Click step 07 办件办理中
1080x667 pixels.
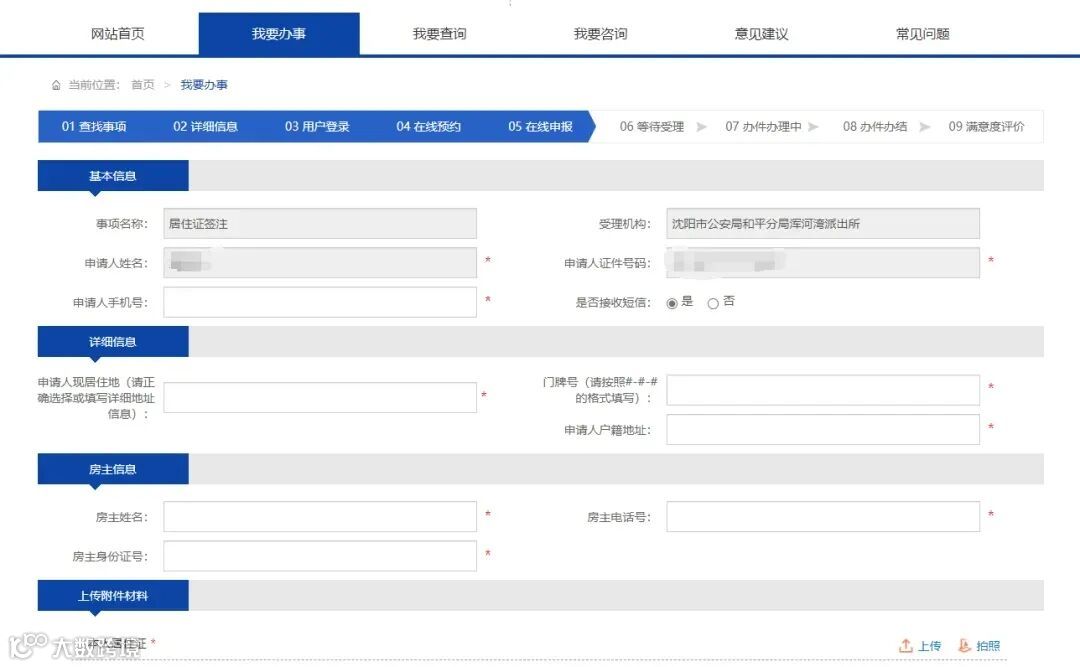click(763, 127)
